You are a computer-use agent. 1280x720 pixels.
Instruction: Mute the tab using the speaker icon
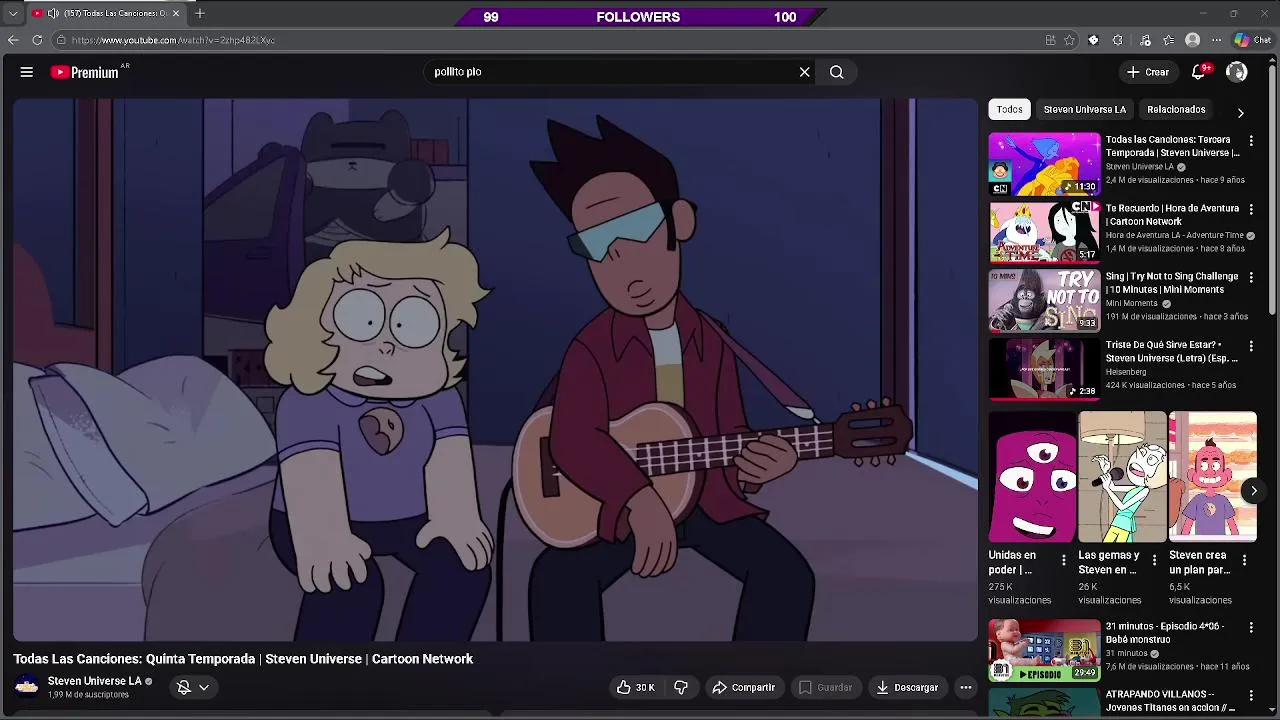[53, 13]
